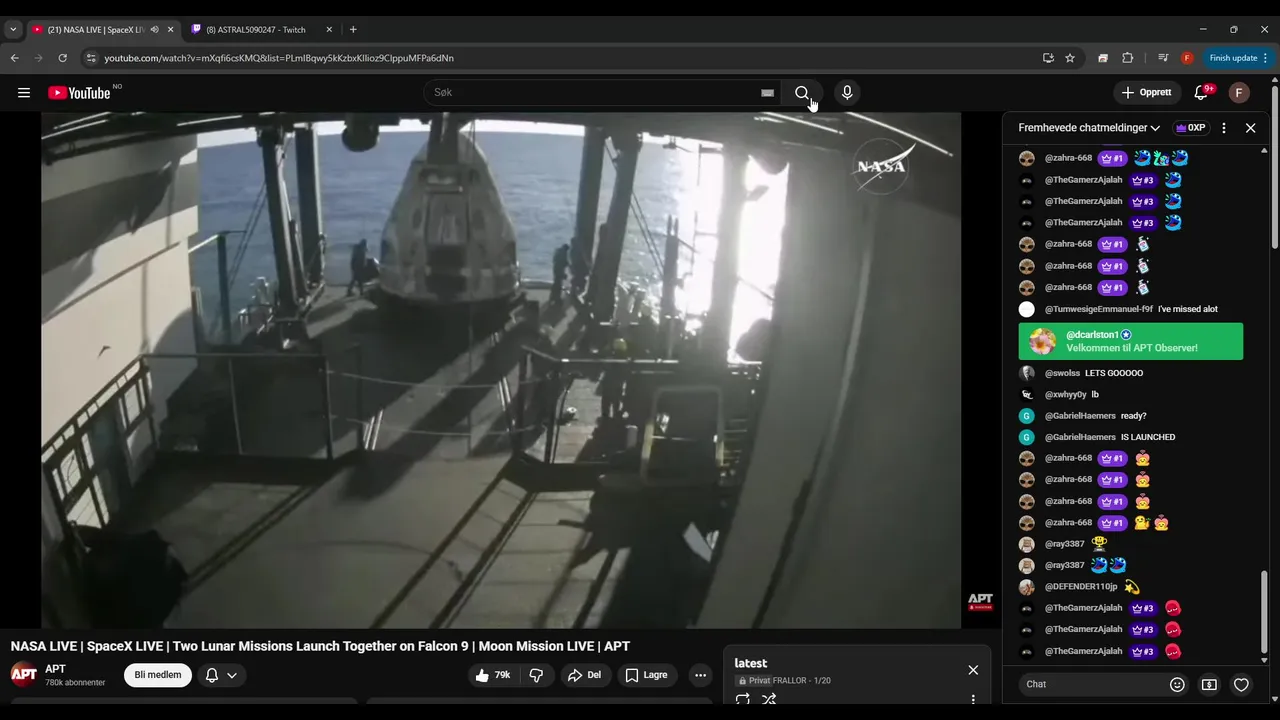Expand 'Fremhevede chatmeldinger' chat mode dropdown
The image size is (1280, 720).
(x=1089, y=128)
